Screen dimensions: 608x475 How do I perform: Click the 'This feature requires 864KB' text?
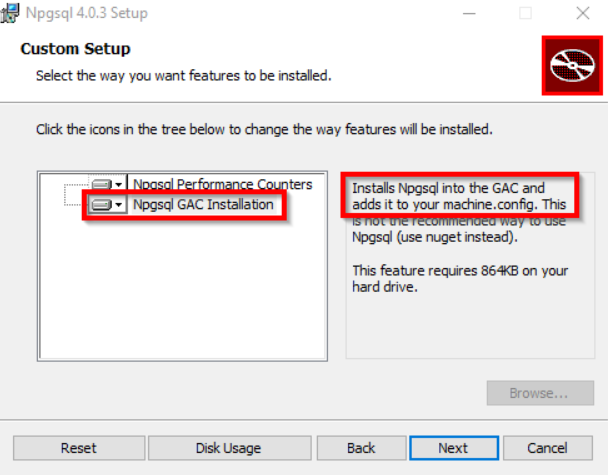460,278
